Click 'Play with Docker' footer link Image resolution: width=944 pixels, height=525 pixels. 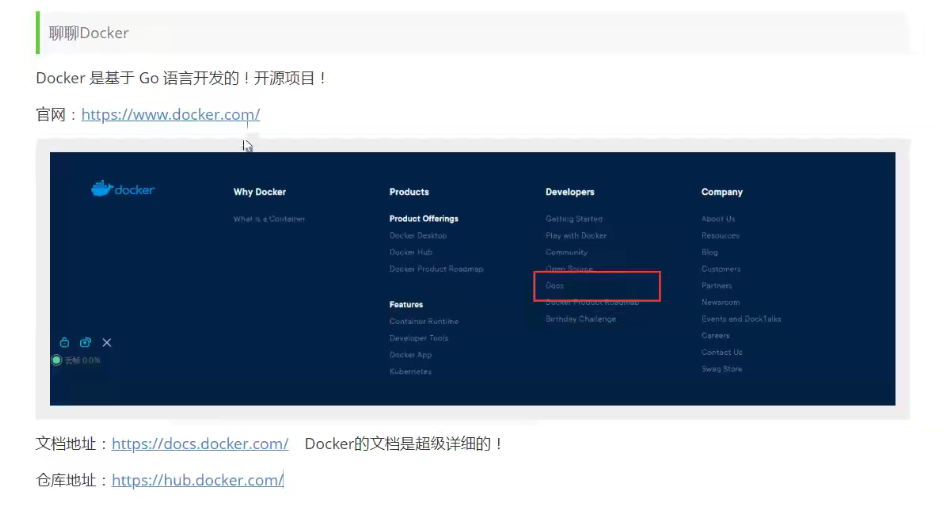(x=576, y=235)
